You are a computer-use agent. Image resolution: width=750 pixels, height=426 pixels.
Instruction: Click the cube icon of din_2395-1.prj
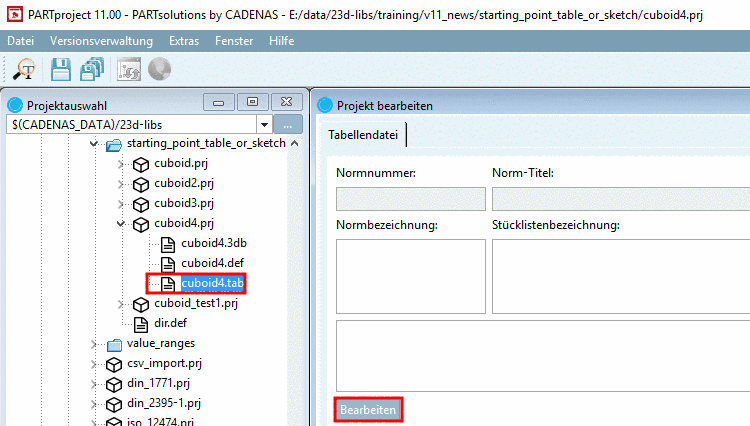click(x=114, y=405)
